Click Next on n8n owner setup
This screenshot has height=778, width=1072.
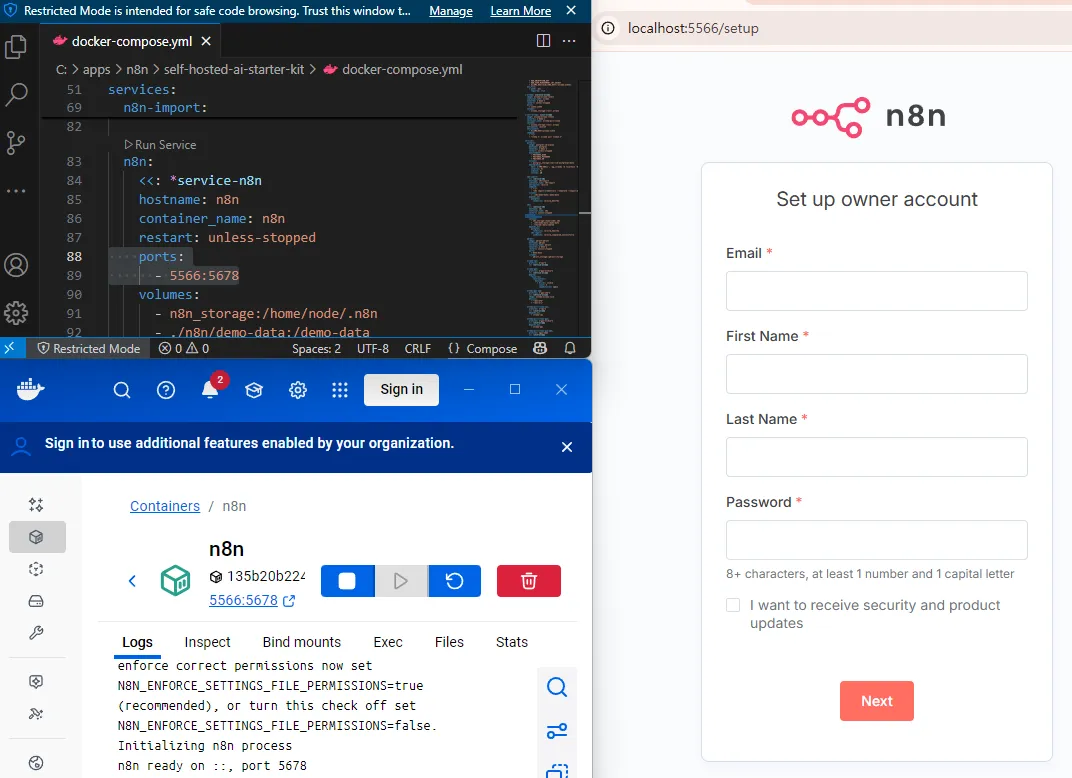tap(876, 701)
